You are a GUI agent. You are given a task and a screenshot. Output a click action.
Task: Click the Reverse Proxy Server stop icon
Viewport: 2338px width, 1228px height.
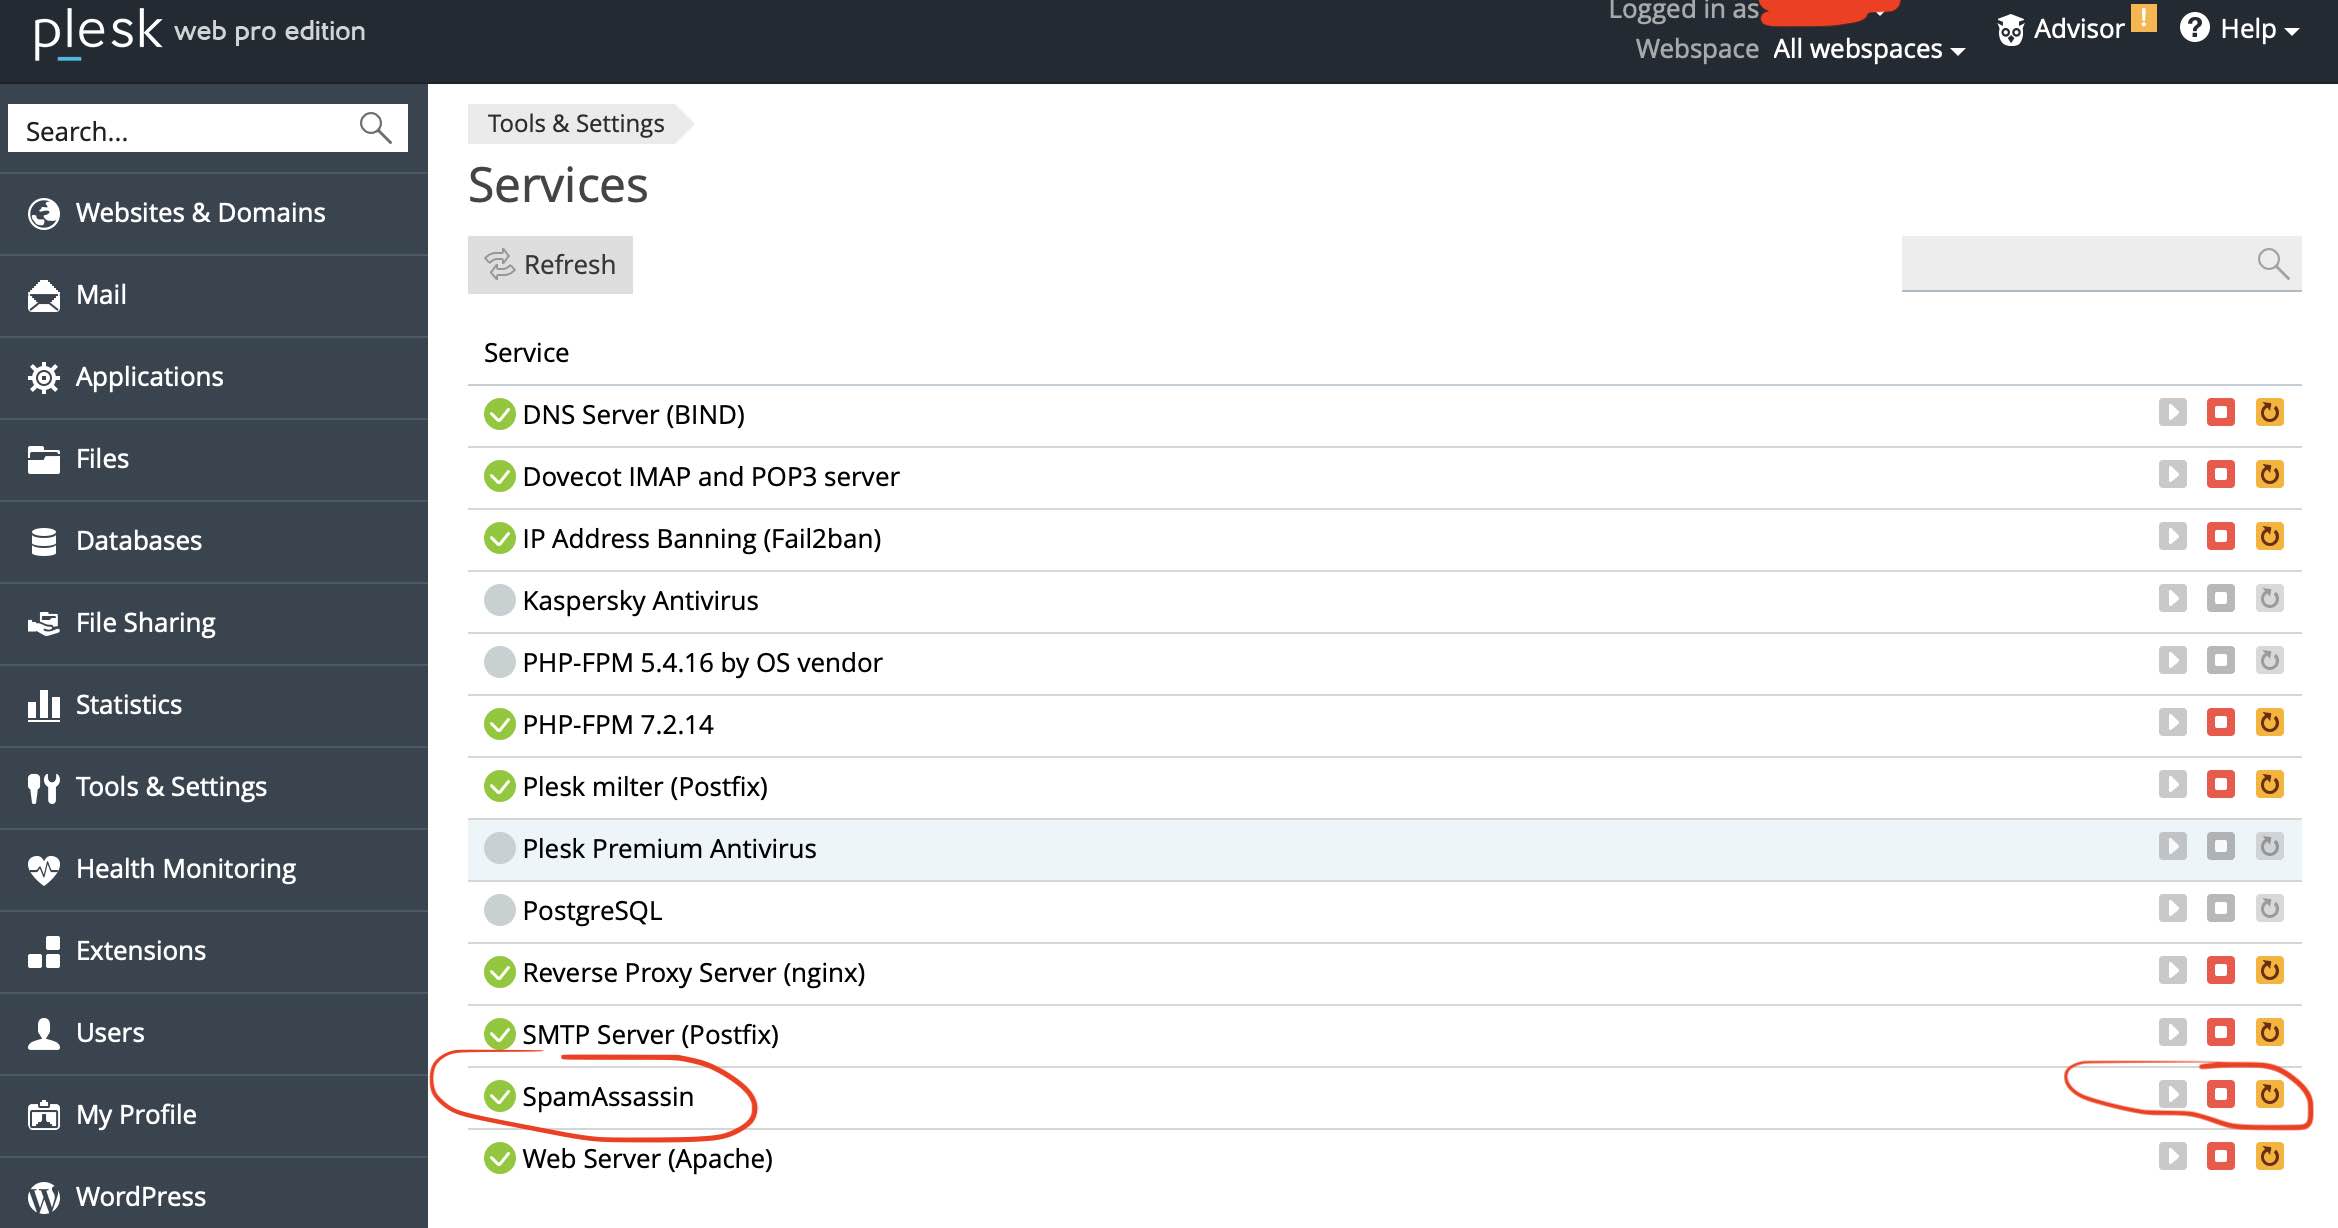pos(2222,971)
